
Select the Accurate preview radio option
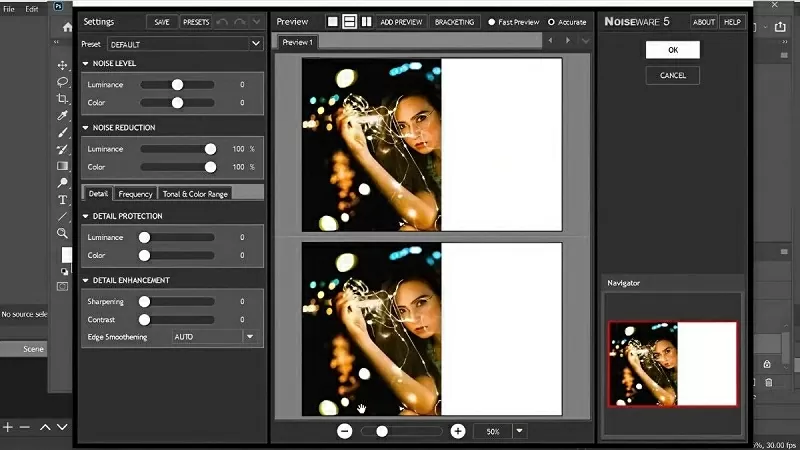551,21
